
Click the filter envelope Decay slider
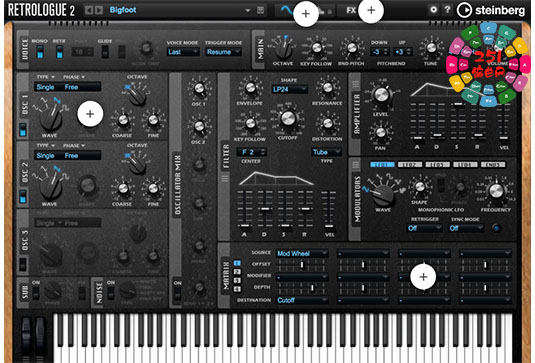(x=264, y=210)
